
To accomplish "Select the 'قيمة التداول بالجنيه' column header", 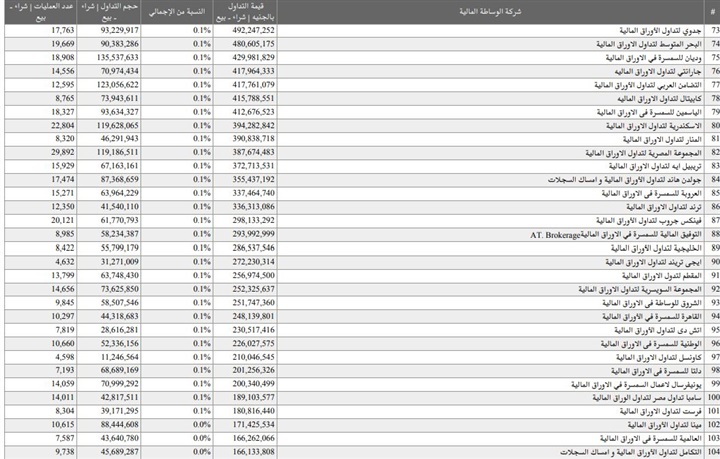I will pos(245,12).
